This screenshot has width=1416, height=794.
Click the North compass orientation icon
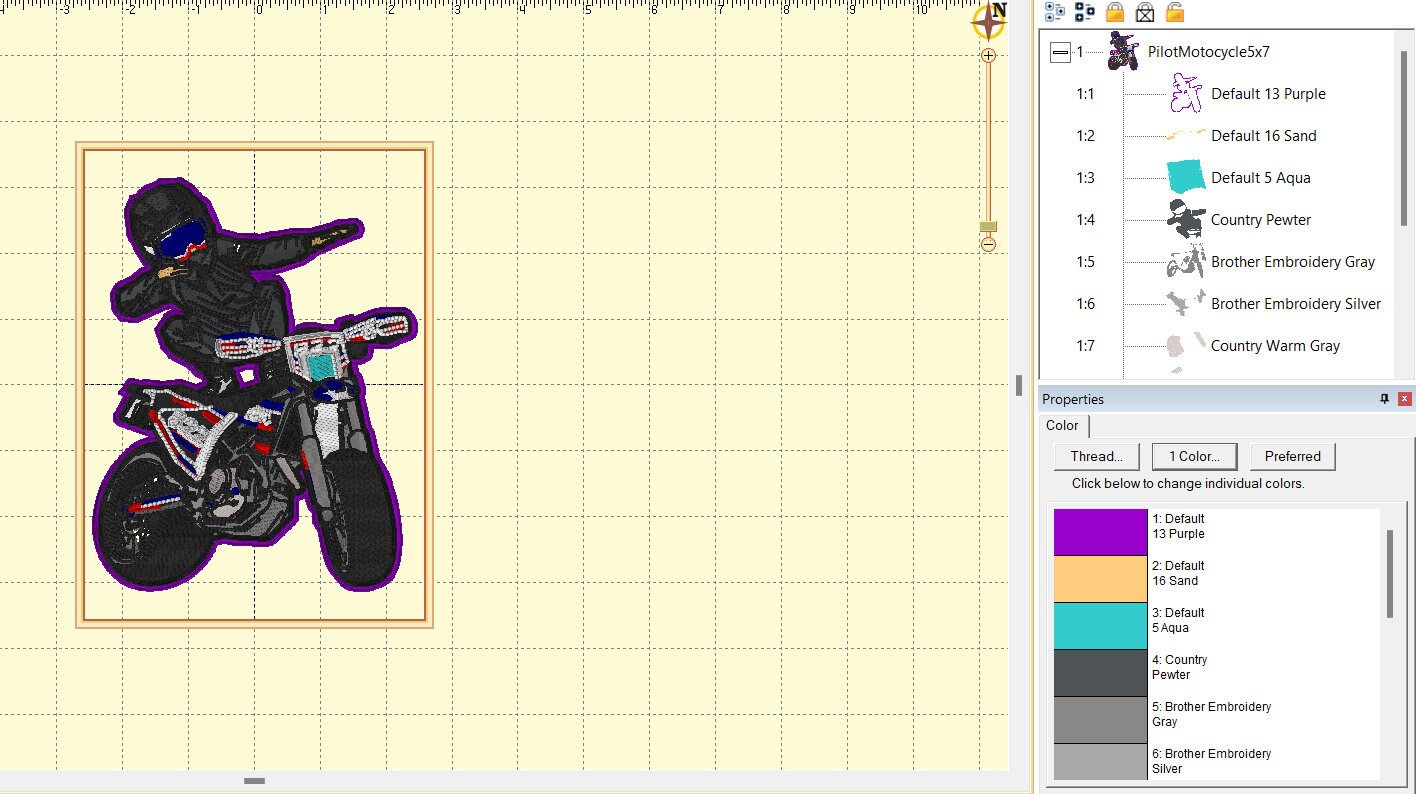pyautogui.click(x=987, y=22)
